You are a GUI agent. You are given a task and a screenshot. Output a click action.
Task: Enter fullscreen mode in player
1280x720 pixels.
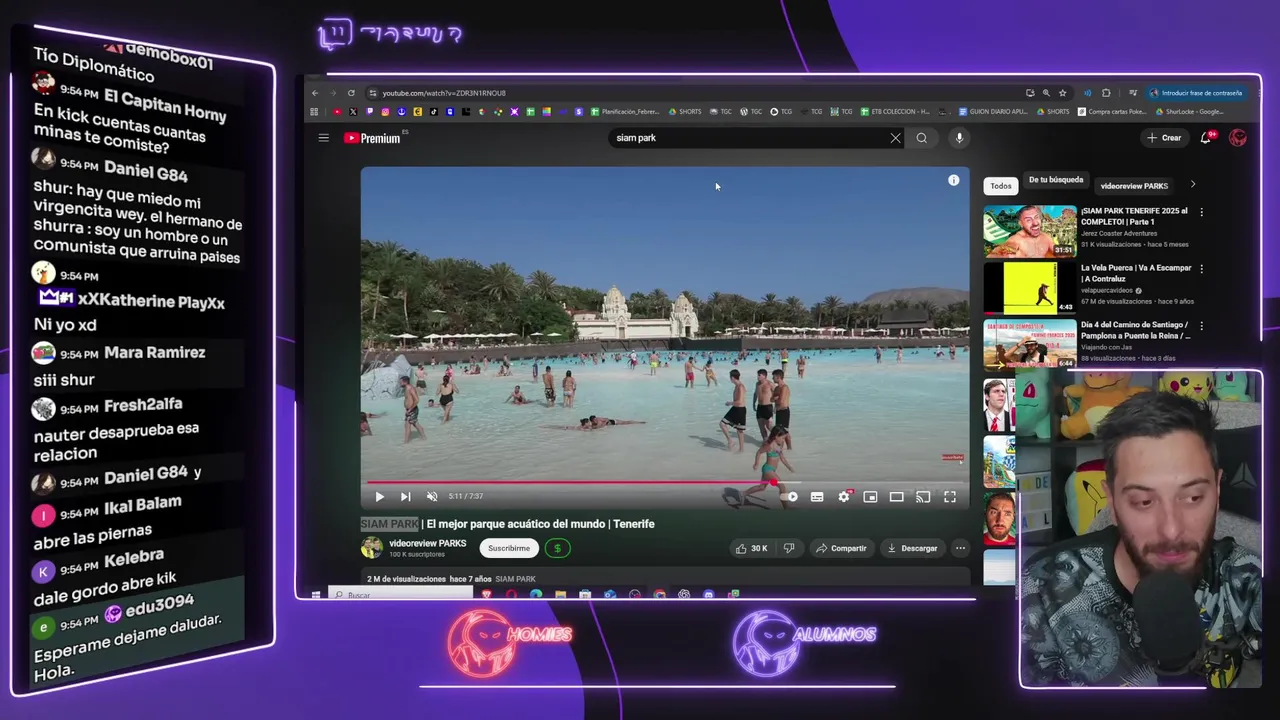coord(950,496)
